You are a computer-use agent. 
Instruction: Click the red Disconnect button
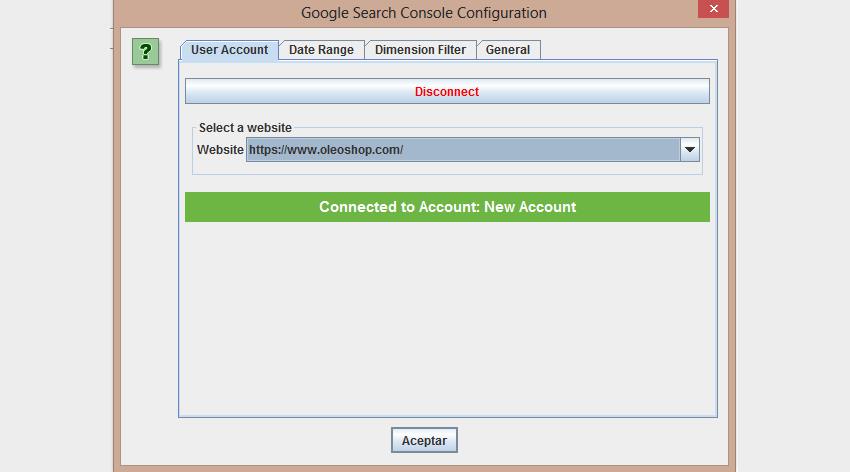[447, 91]
